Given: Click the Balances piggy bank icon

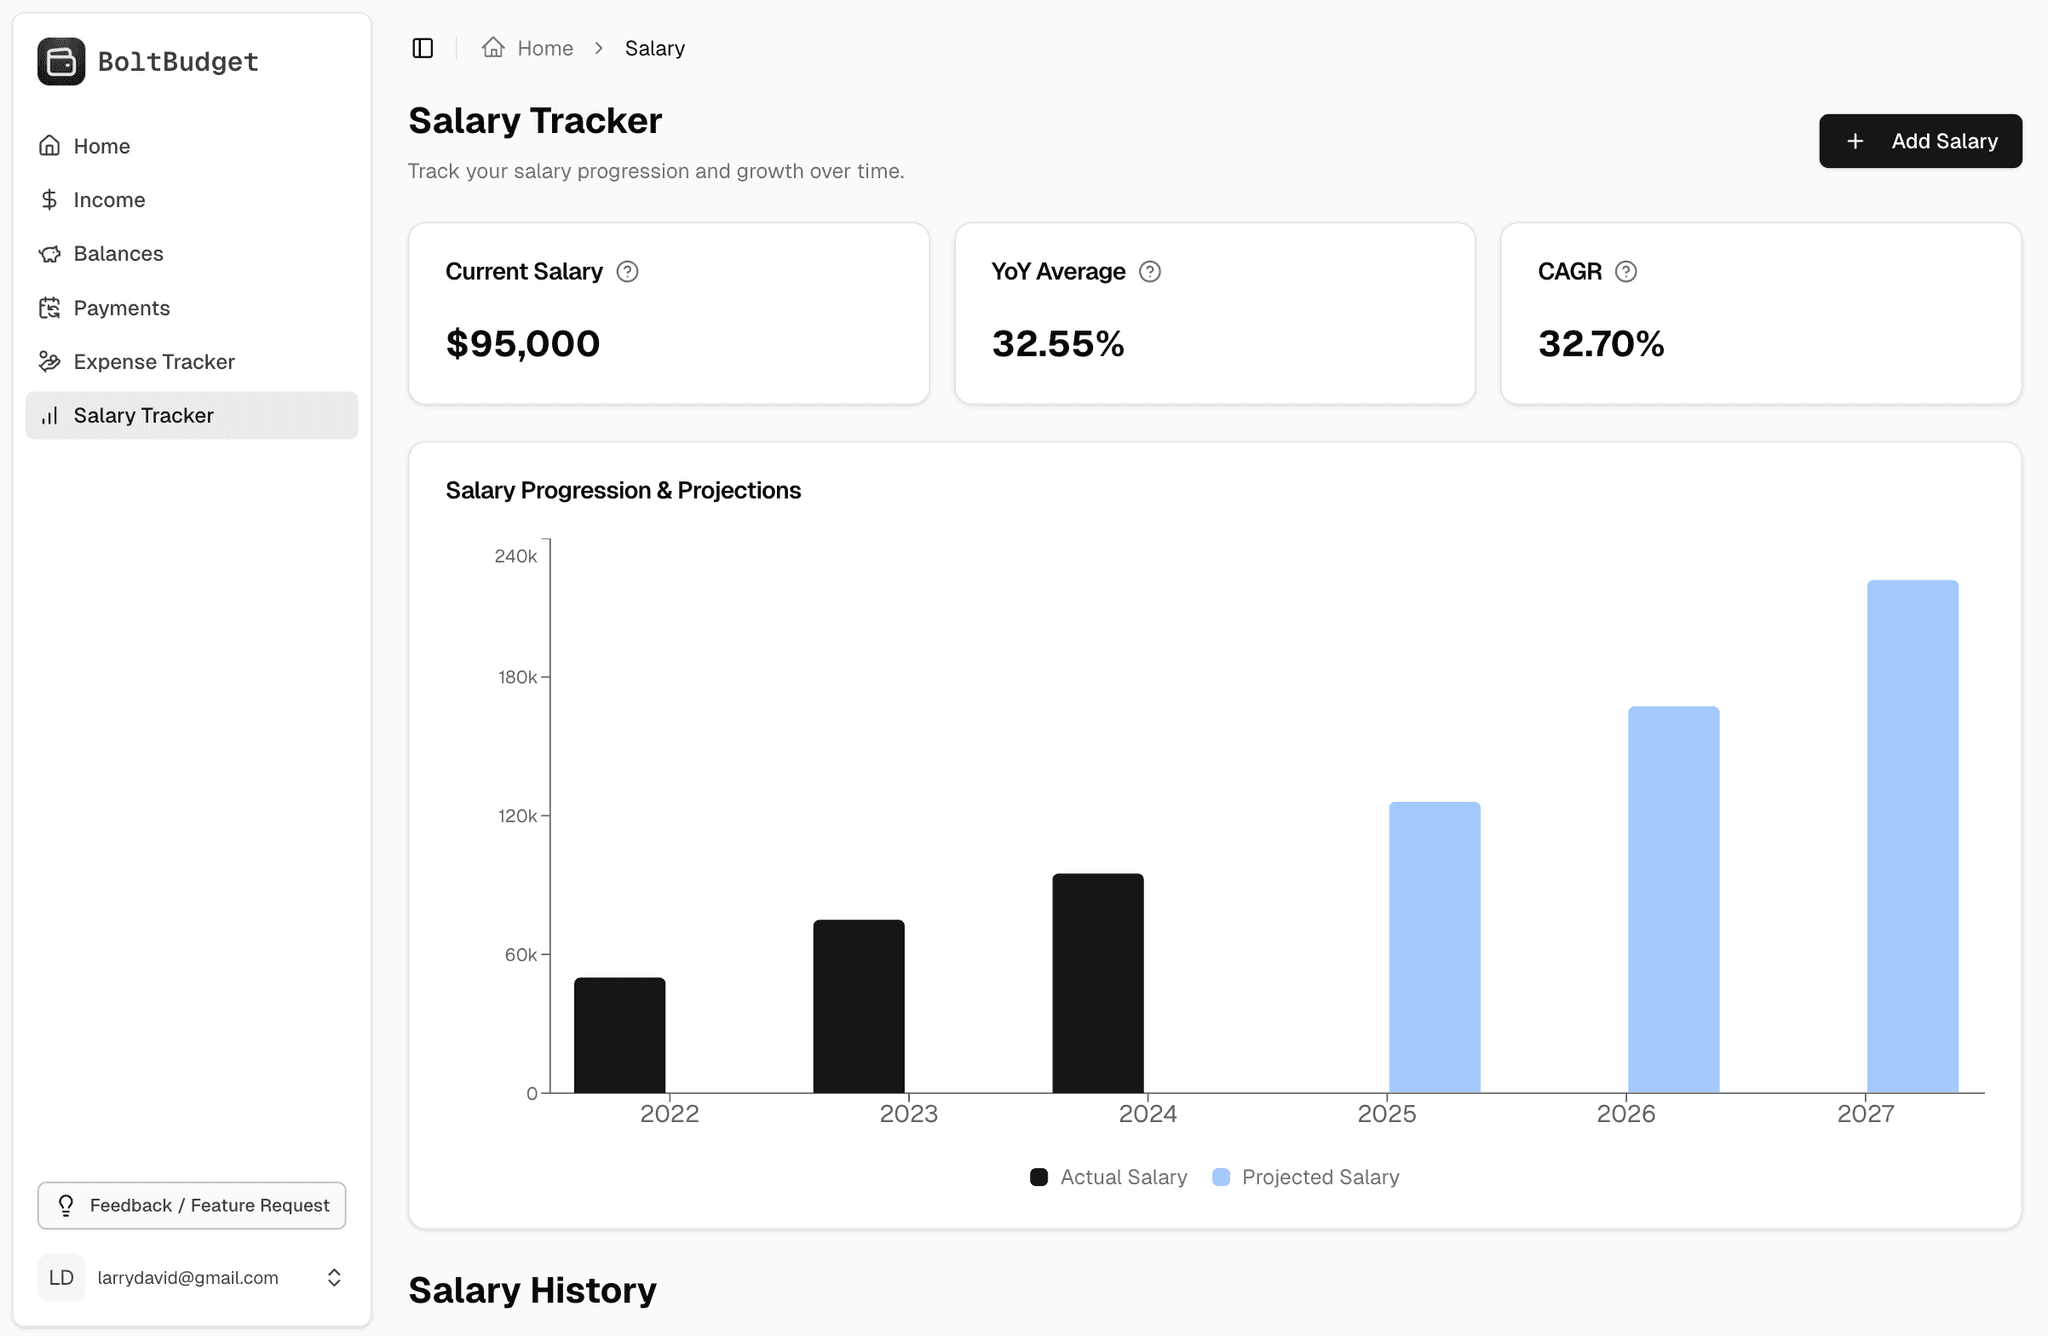Looking at the screenshot, I should click(49, 254).
